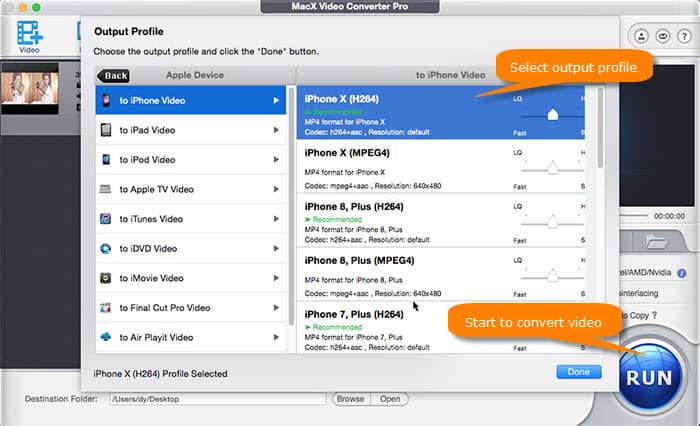Expand the to Air Playit Video arrow
Screen dimensions: 700x426
(276, 337)
